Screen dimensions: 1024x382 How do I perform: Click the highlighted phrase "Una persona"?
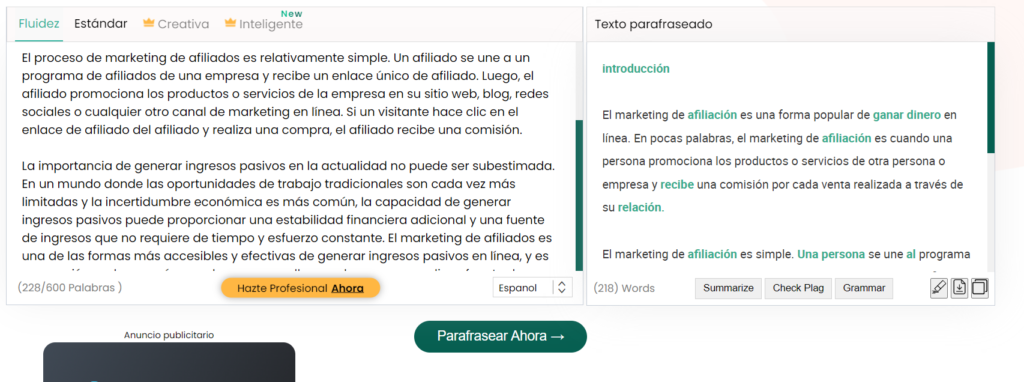831,254
